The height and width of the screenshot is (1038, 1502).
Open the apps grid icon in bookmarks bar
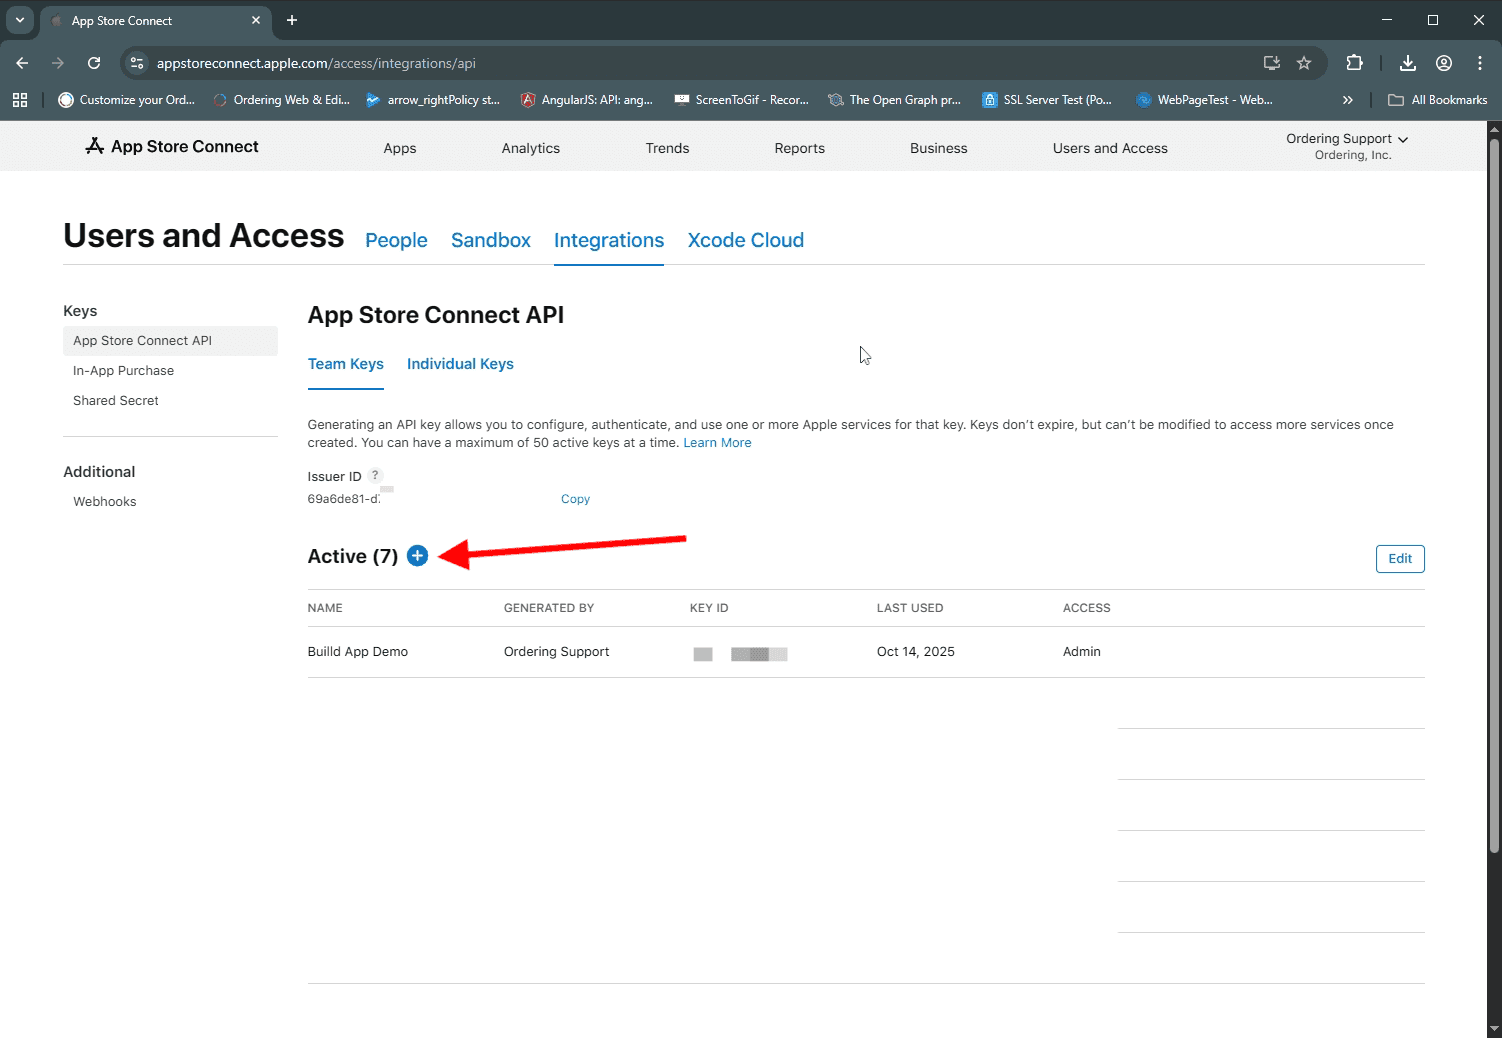pyautogui.click(x=20, y=100)
